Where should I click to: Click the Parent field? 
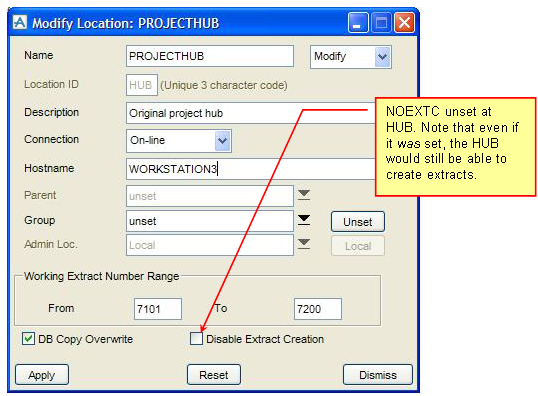pos(210,196)
